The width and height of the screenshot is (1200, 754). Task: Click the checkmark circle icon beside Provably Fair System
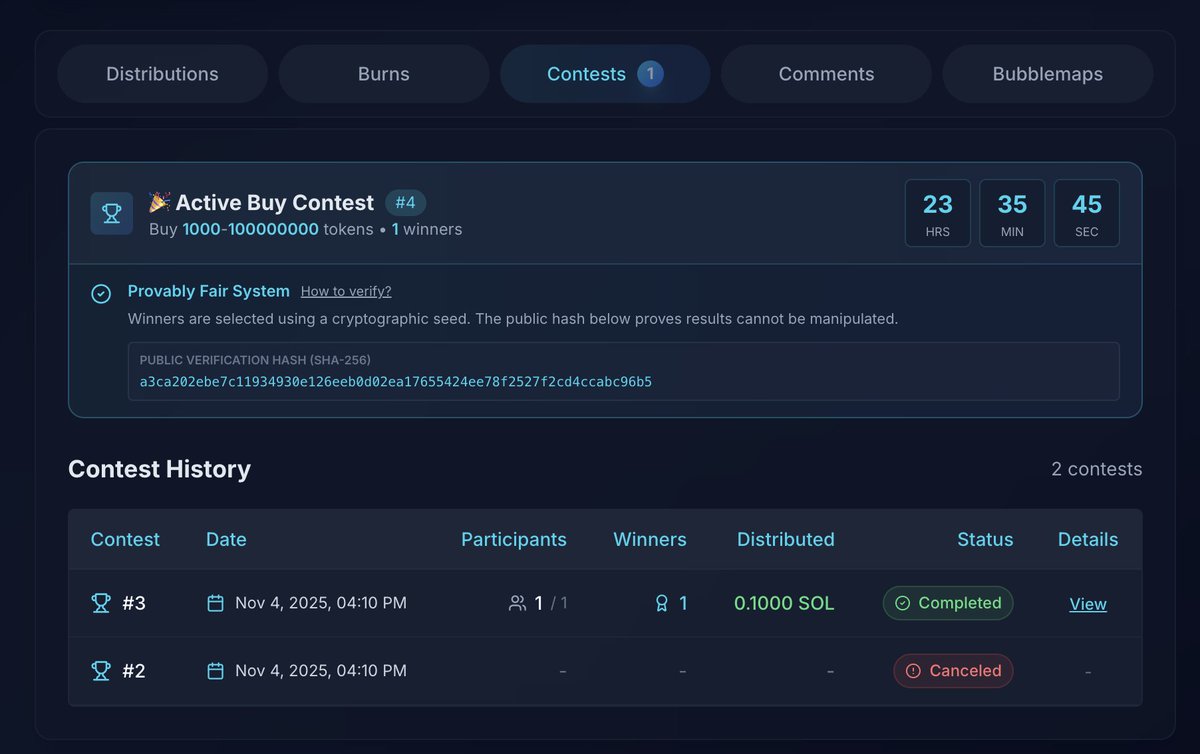pyautogui.click(x=101, y=293)
